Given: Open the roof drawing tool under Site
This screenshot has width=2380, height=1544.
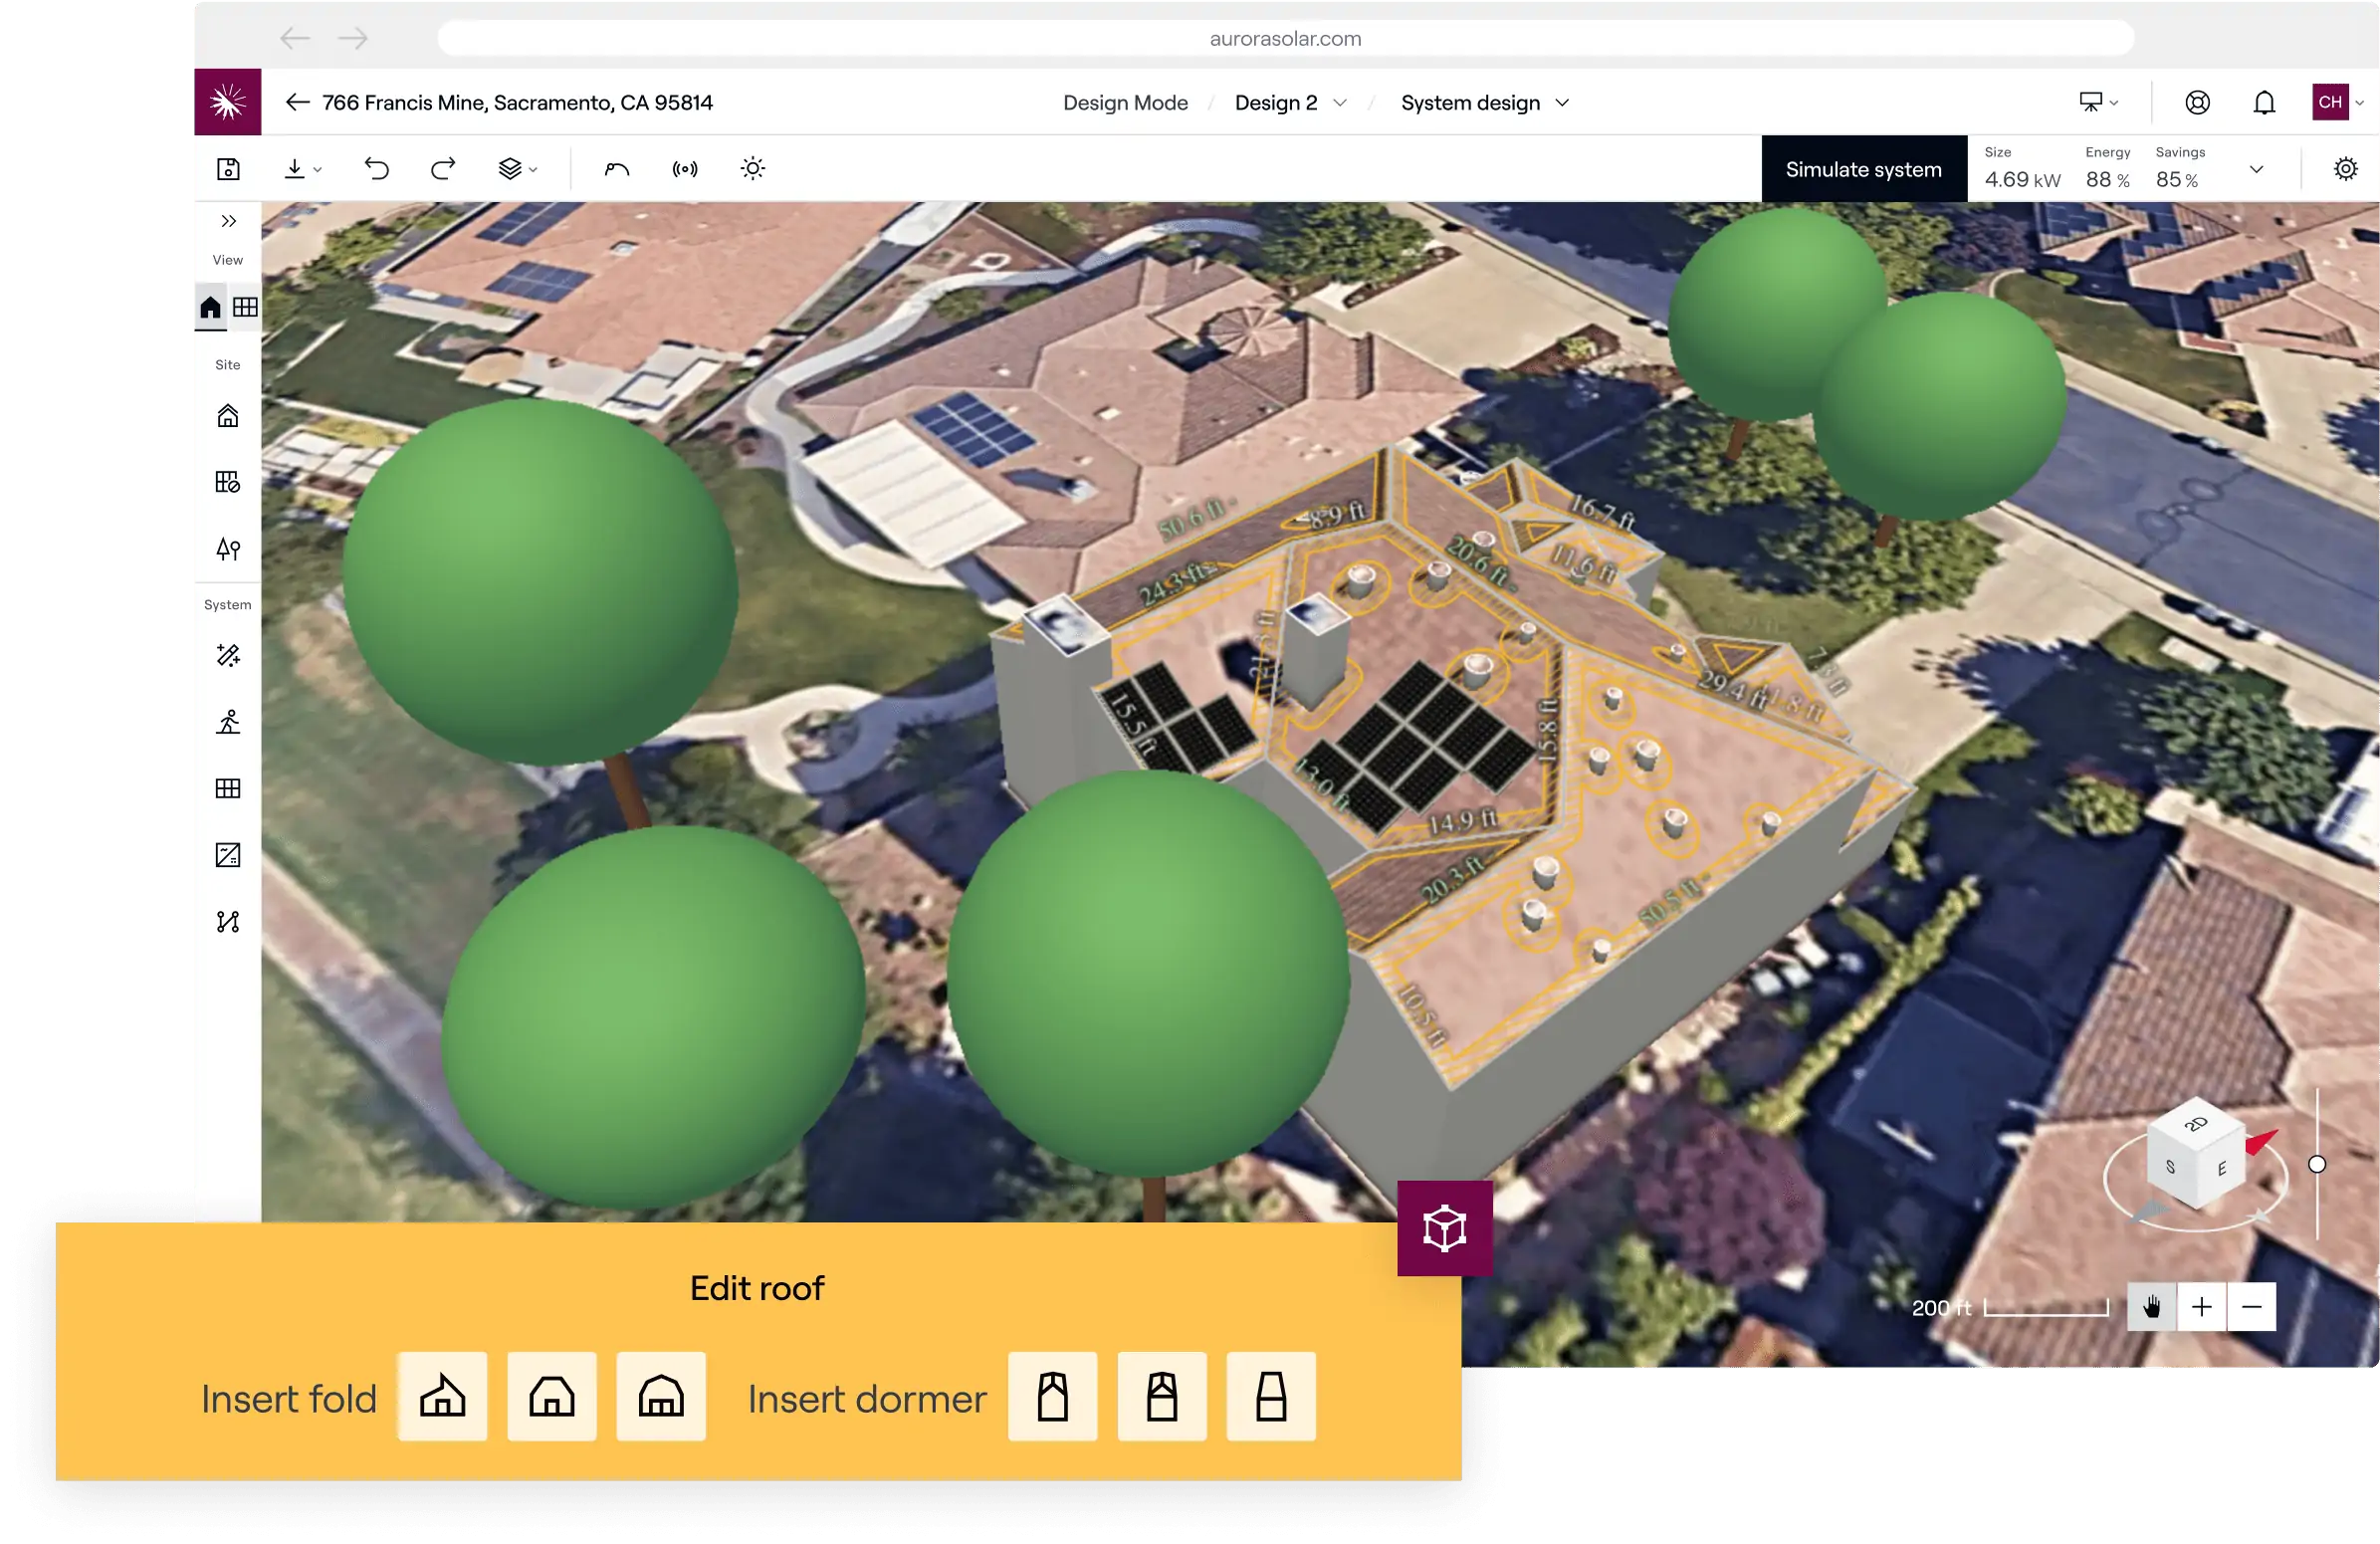Looking at the screenshot, I should pyautogui.click(x=227, y=415).
